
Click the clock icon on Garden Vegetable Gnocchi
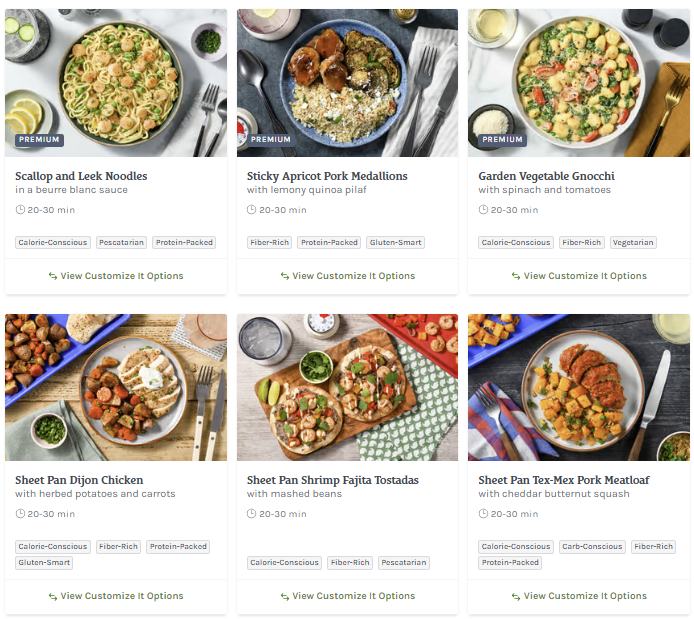click(483, 210)
